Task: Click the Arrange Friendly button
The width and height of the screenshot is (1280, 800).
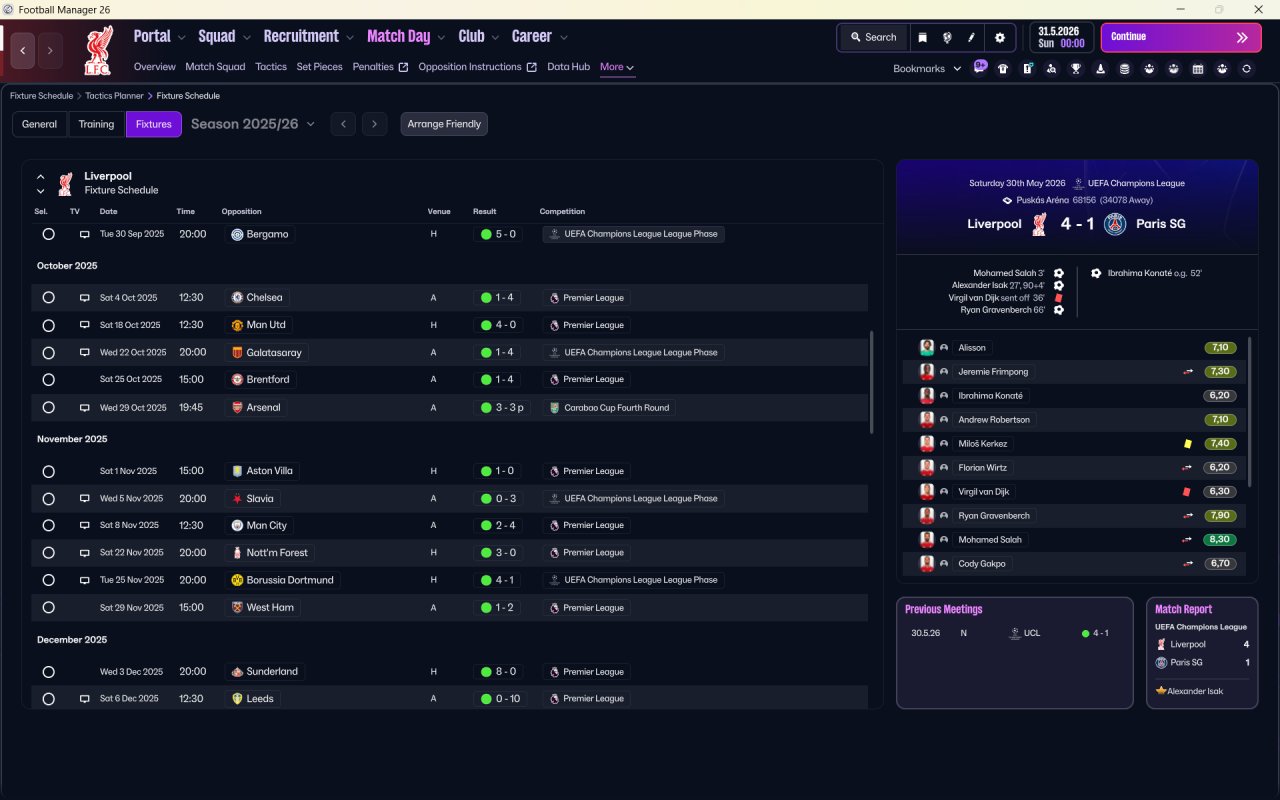Action: pyautogui.click(x=444, y=124)
